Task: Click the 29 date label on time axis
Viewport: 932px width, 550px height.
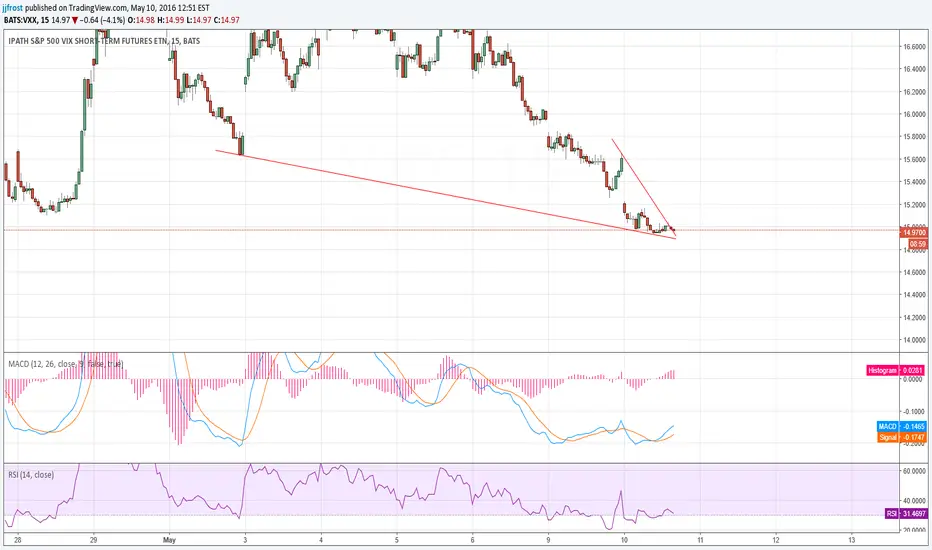Action: coord(93,540)
